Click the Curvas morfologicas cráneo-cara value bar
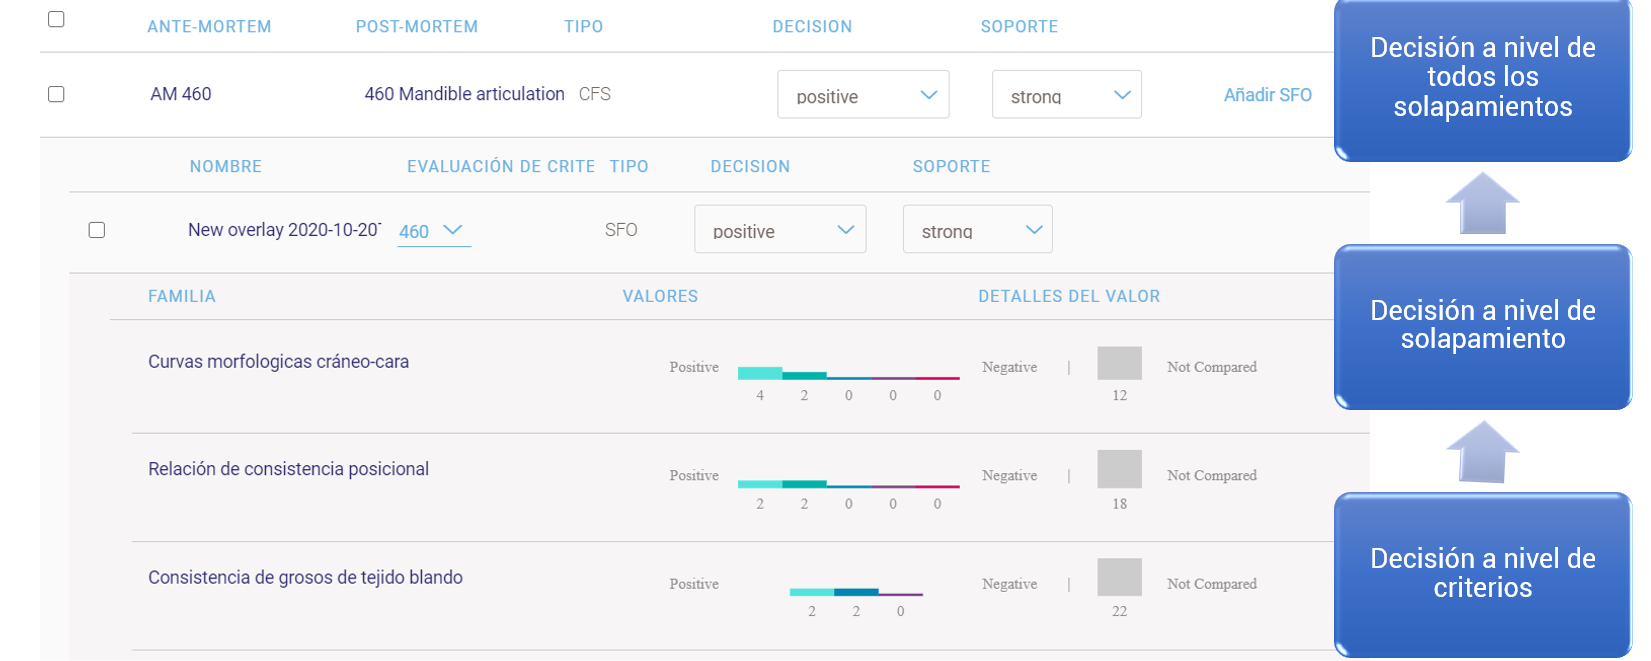Screen dimensions: 1651x661 848,375
